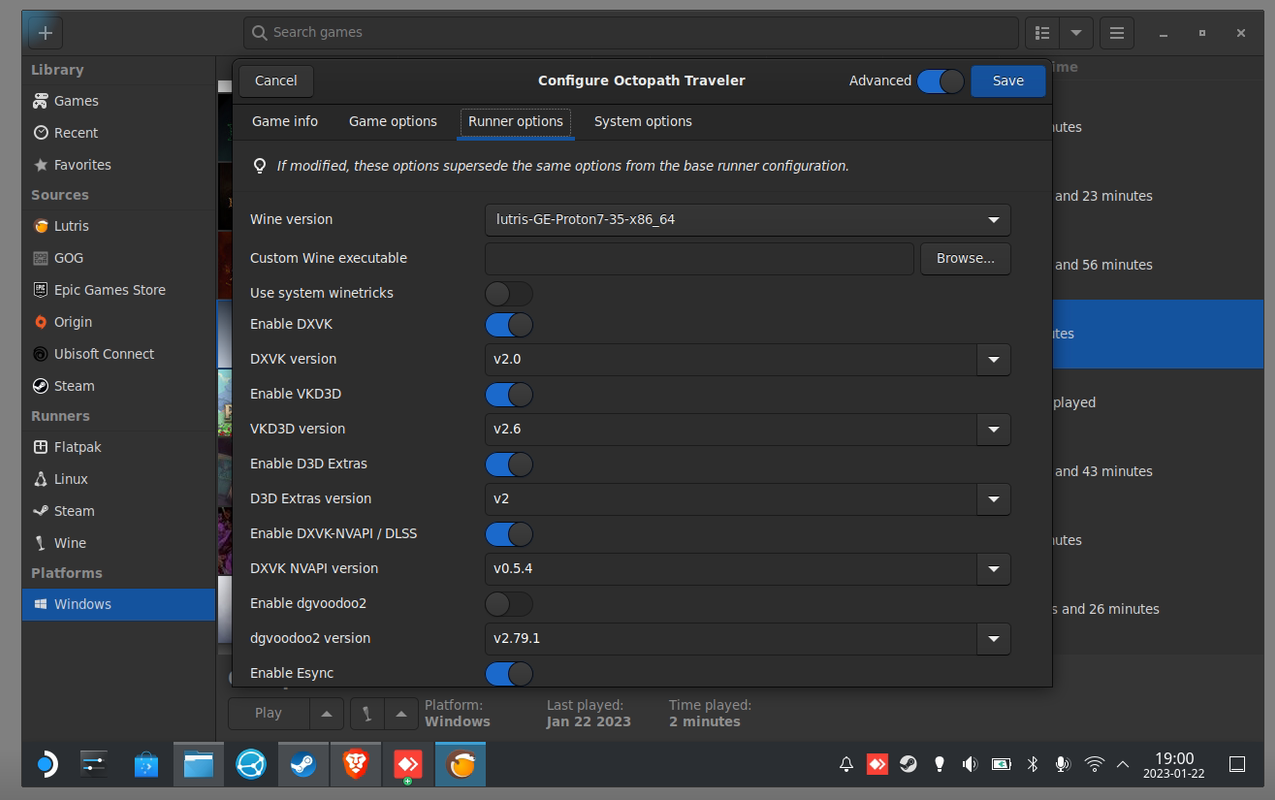Image resolution: width=1275 pixels, height=800 pixels.
Task: Switch to the System options tab
Action: click(643, 122)
